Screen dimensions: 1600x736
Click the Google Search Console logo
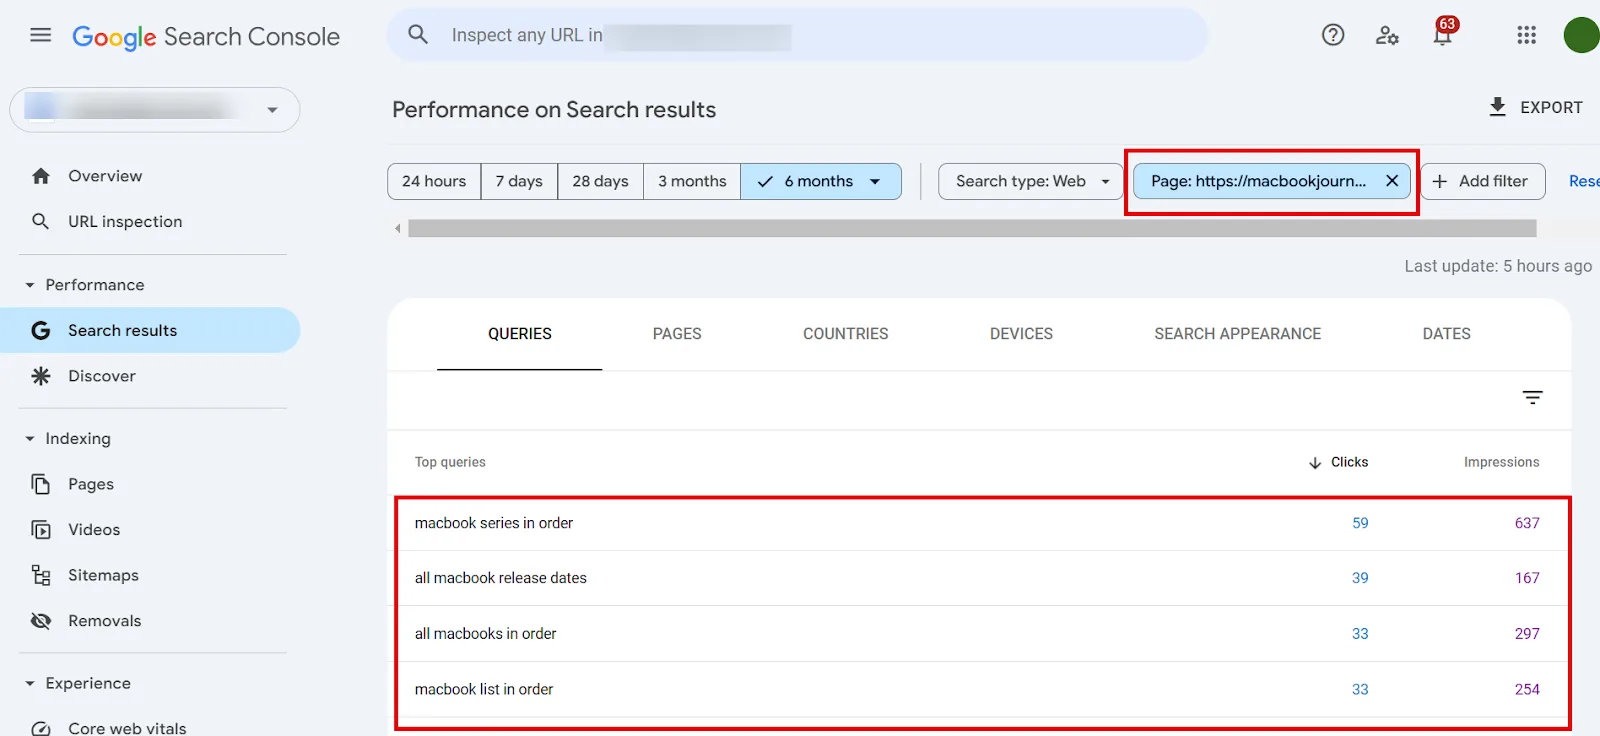click(x=206, y=37)
